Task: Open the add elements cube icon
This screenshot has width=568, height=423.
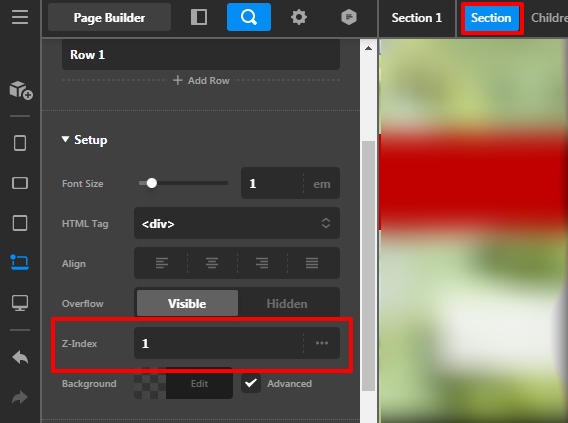Action: (21, 90)
